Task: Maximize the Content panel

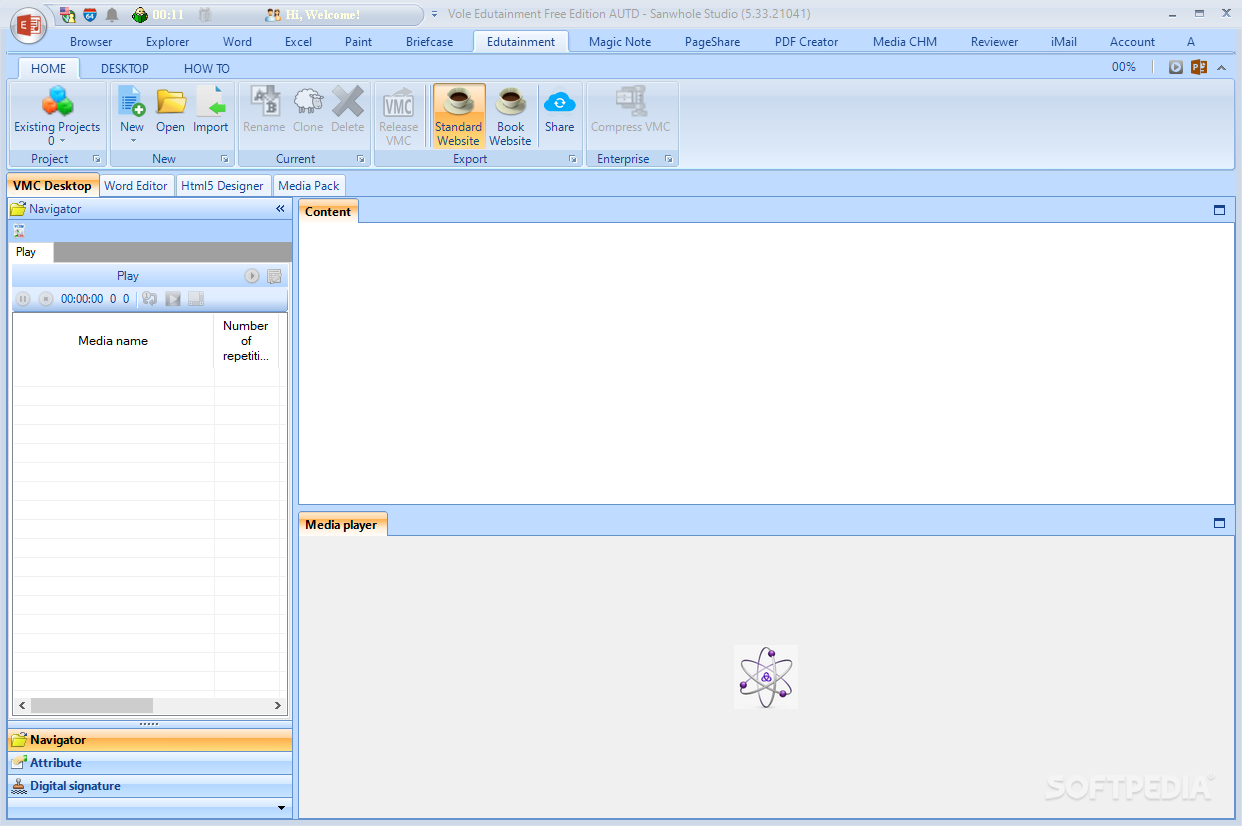Action: coord(1219,211)
